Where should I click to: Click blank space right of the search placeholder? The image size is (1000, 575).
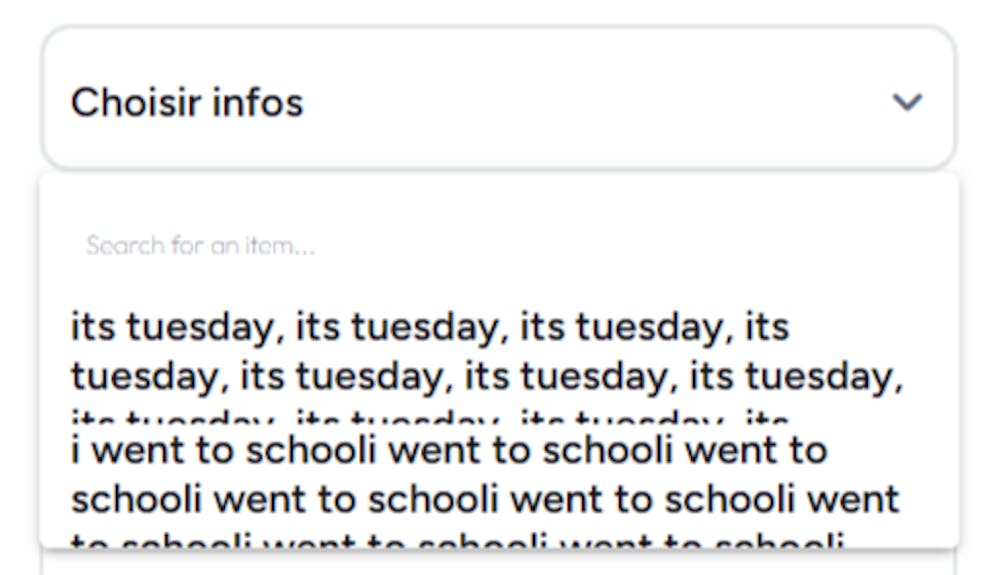(650, 245)
